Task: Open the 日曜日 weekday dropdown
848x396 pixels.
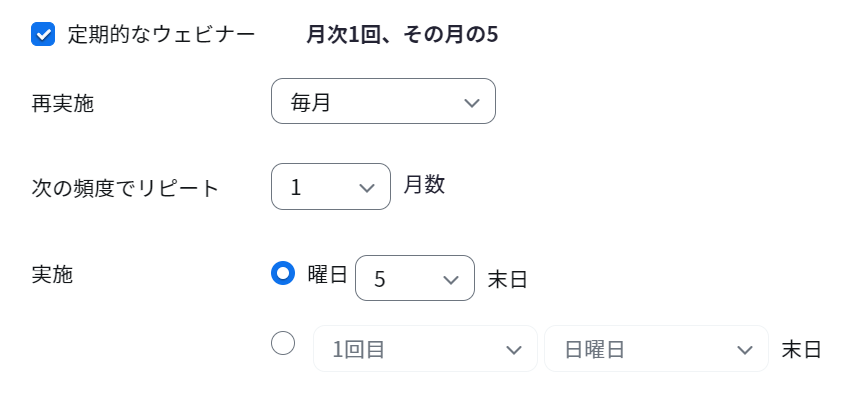Action: [656, 348]
